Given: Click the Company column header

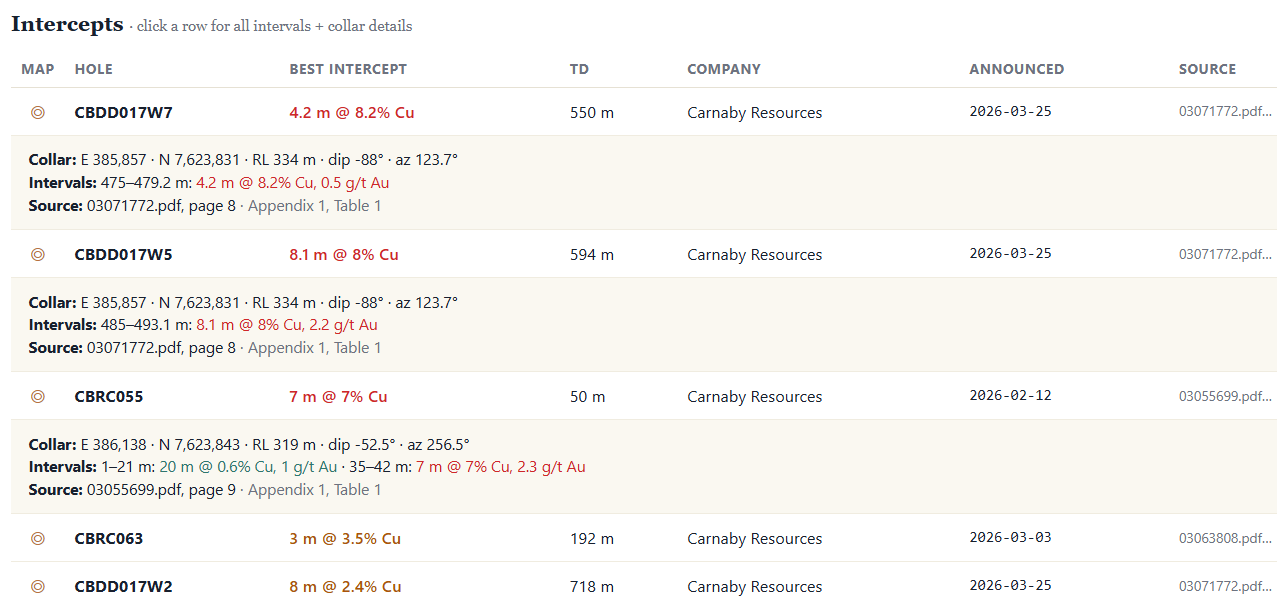Looking at the screenshot, I should point(724,69).
